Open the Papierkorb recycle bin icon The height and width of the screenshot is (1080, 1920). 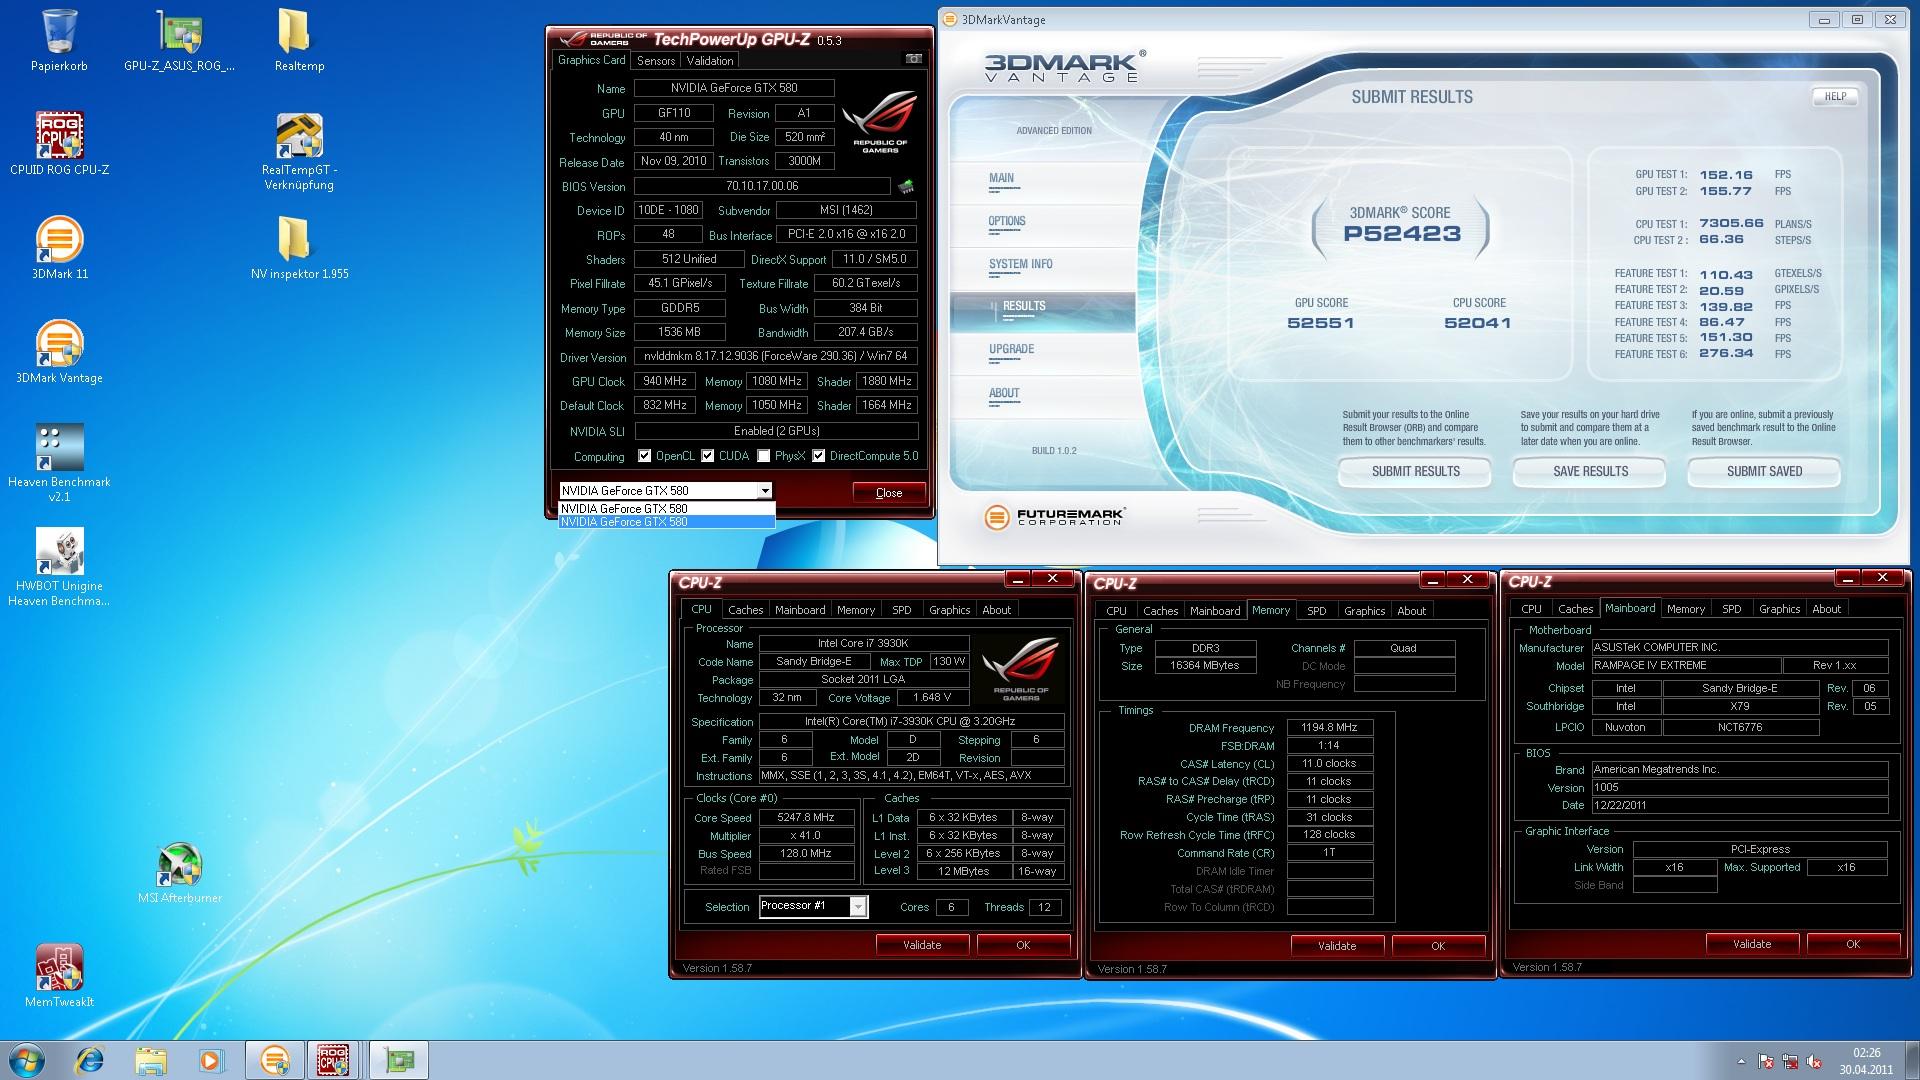point(59,41)
